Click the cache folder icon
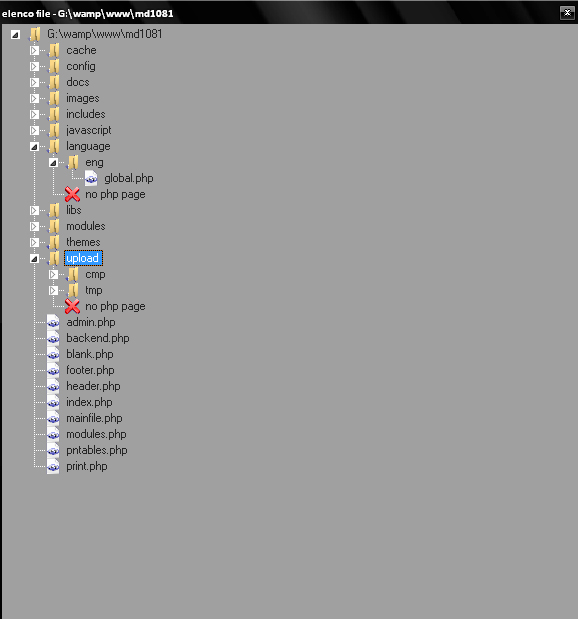Screen dimensions: 578x619 [x=54, y=50]
